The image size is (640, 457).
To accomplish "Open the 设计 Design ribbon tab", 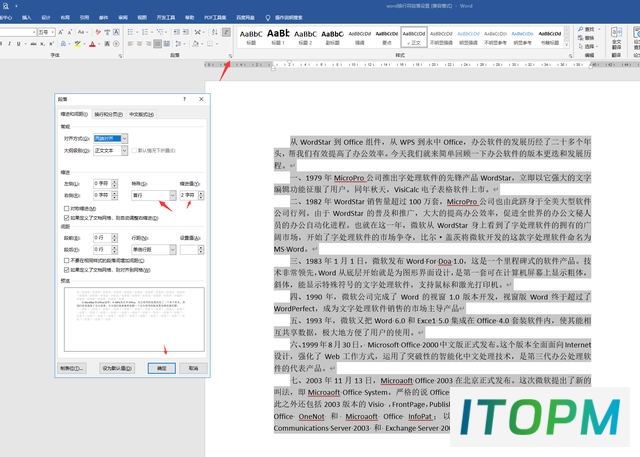I will pos(46,18).
